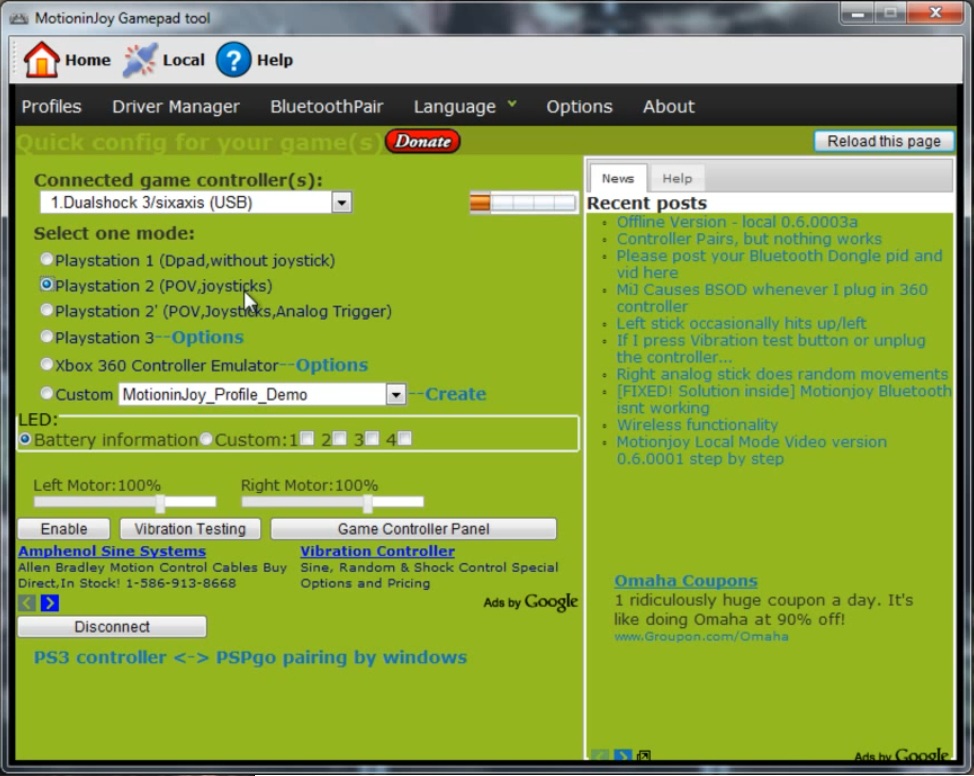Select the Custom profile mode radio
Screen dimensions: 974x776
tap(47, 393)
